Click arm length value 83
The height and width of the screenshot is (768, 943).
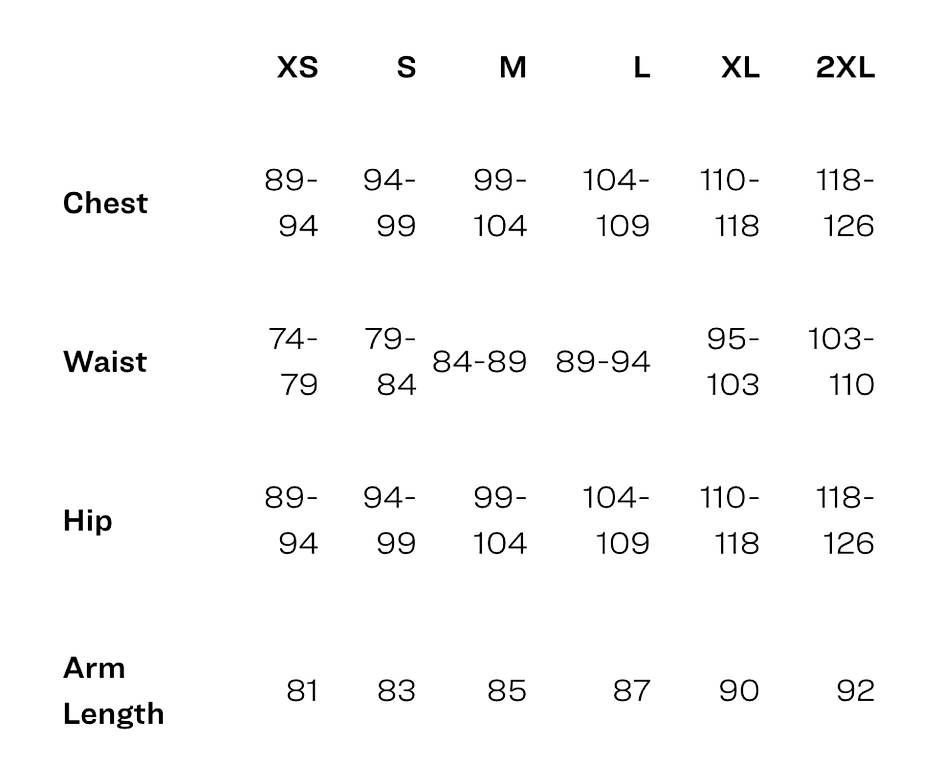coord(397,691)
